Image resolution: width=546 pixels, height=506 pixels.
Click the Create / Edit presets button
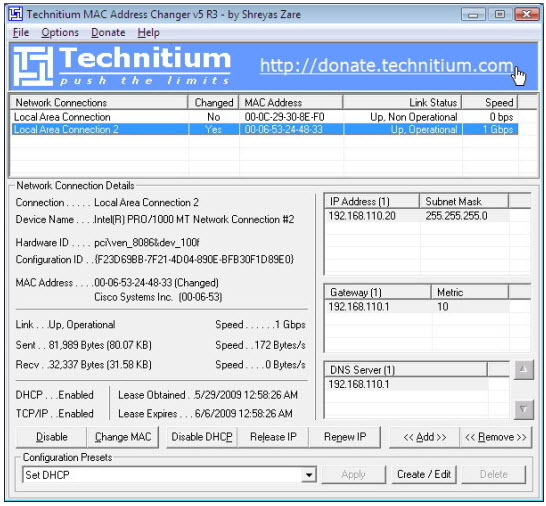pyautogui.click(x=424, y=474)
